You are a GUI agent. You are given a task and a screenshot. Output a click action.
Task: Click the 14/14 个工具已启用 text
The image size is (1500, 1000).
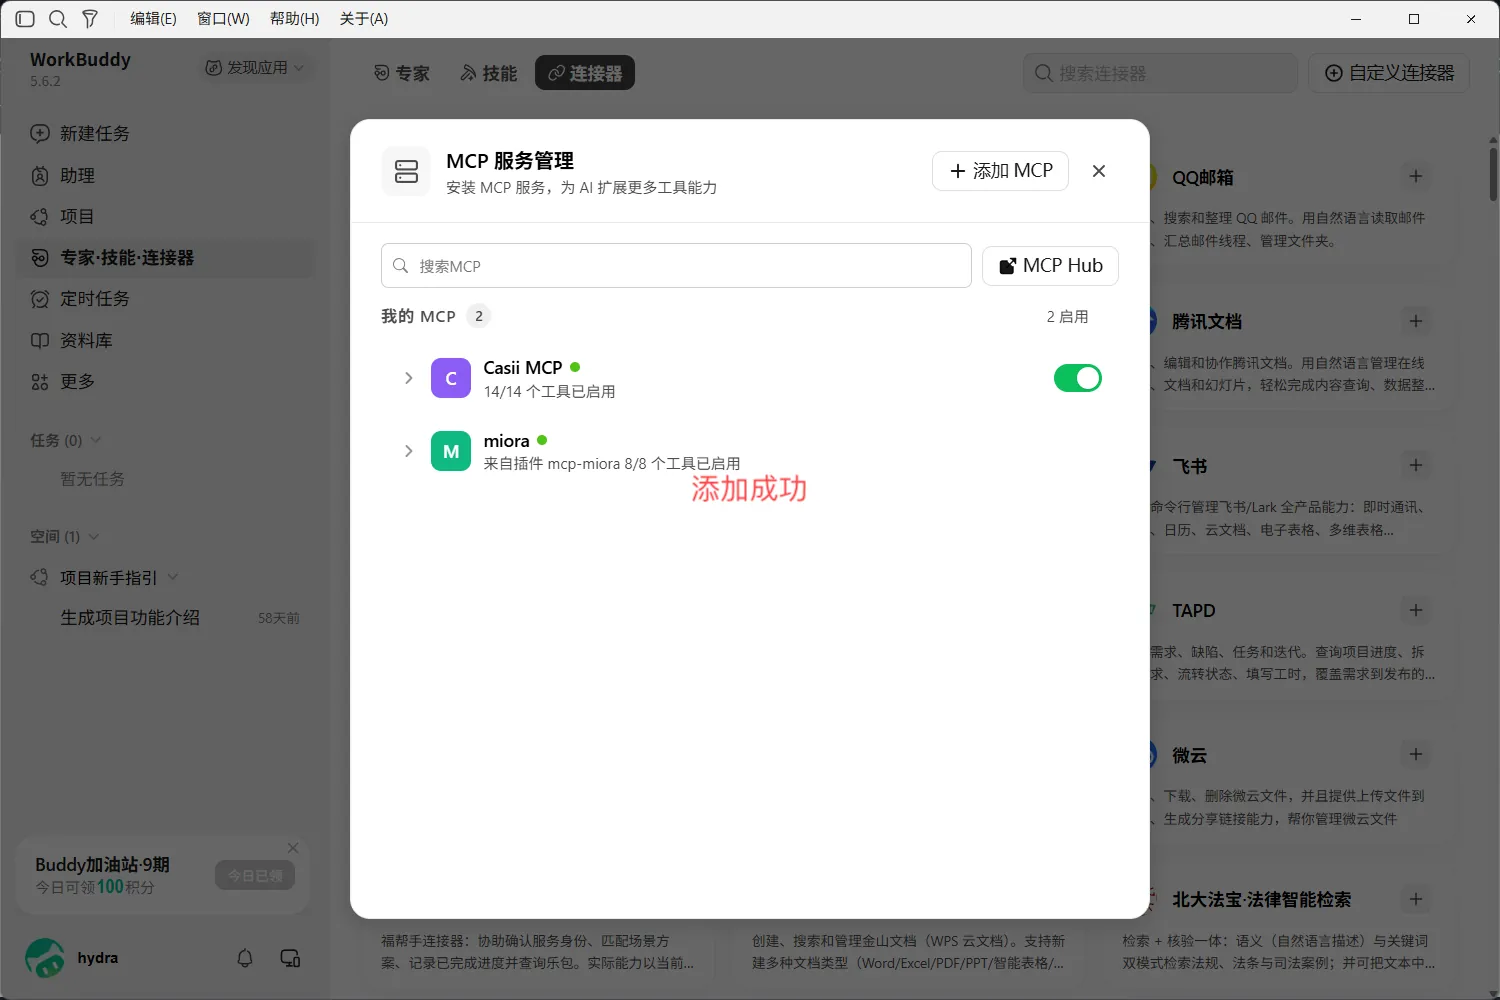(549, 392)
